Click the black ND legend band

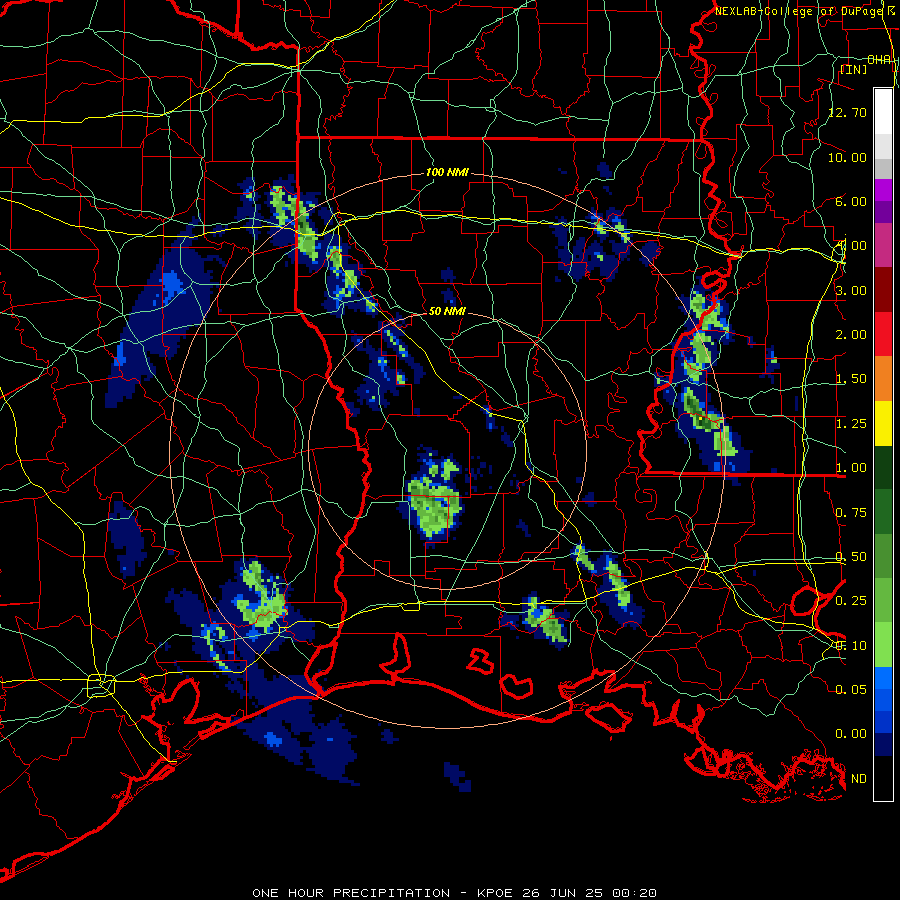coord(883,778)
